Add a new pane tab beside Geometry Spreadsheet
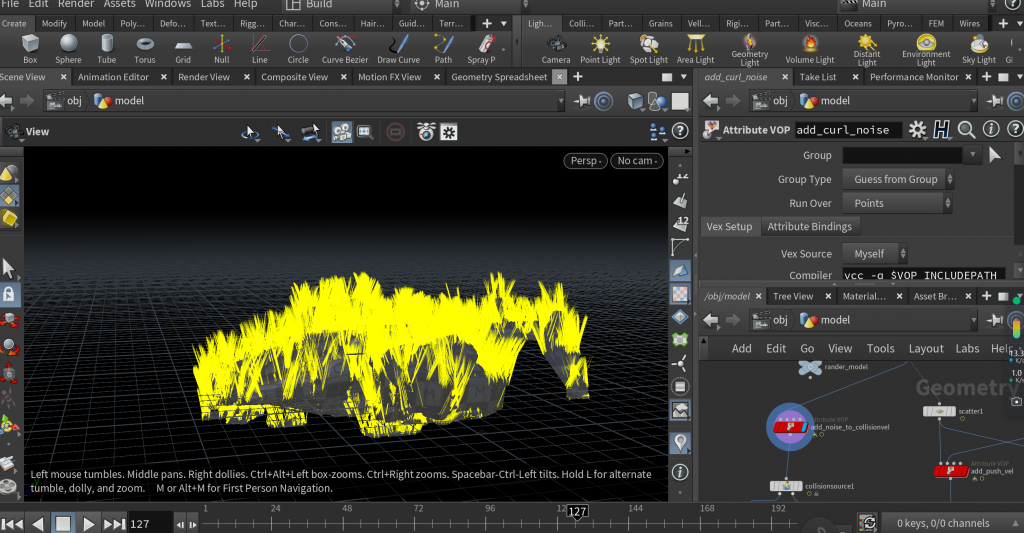Image resolution: width=1024 pixels, height=533 pixels. [578, 77]
